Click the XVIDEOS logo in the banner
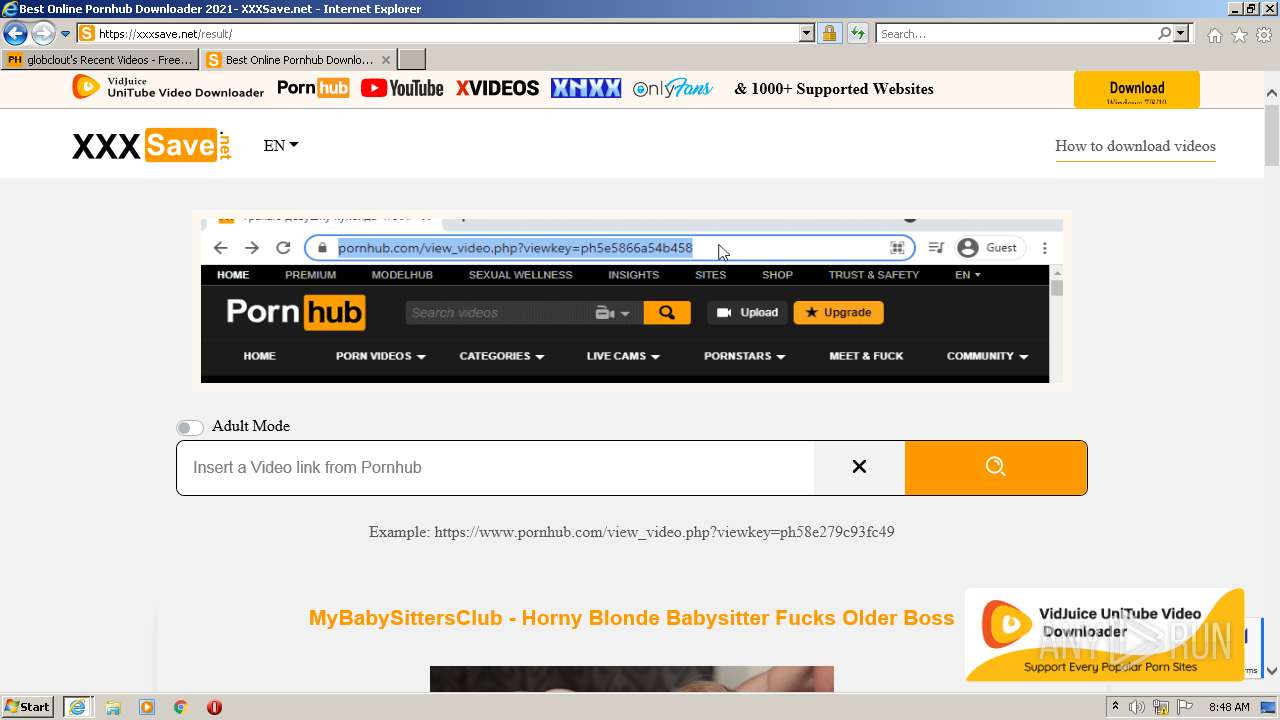 (497, 88)
